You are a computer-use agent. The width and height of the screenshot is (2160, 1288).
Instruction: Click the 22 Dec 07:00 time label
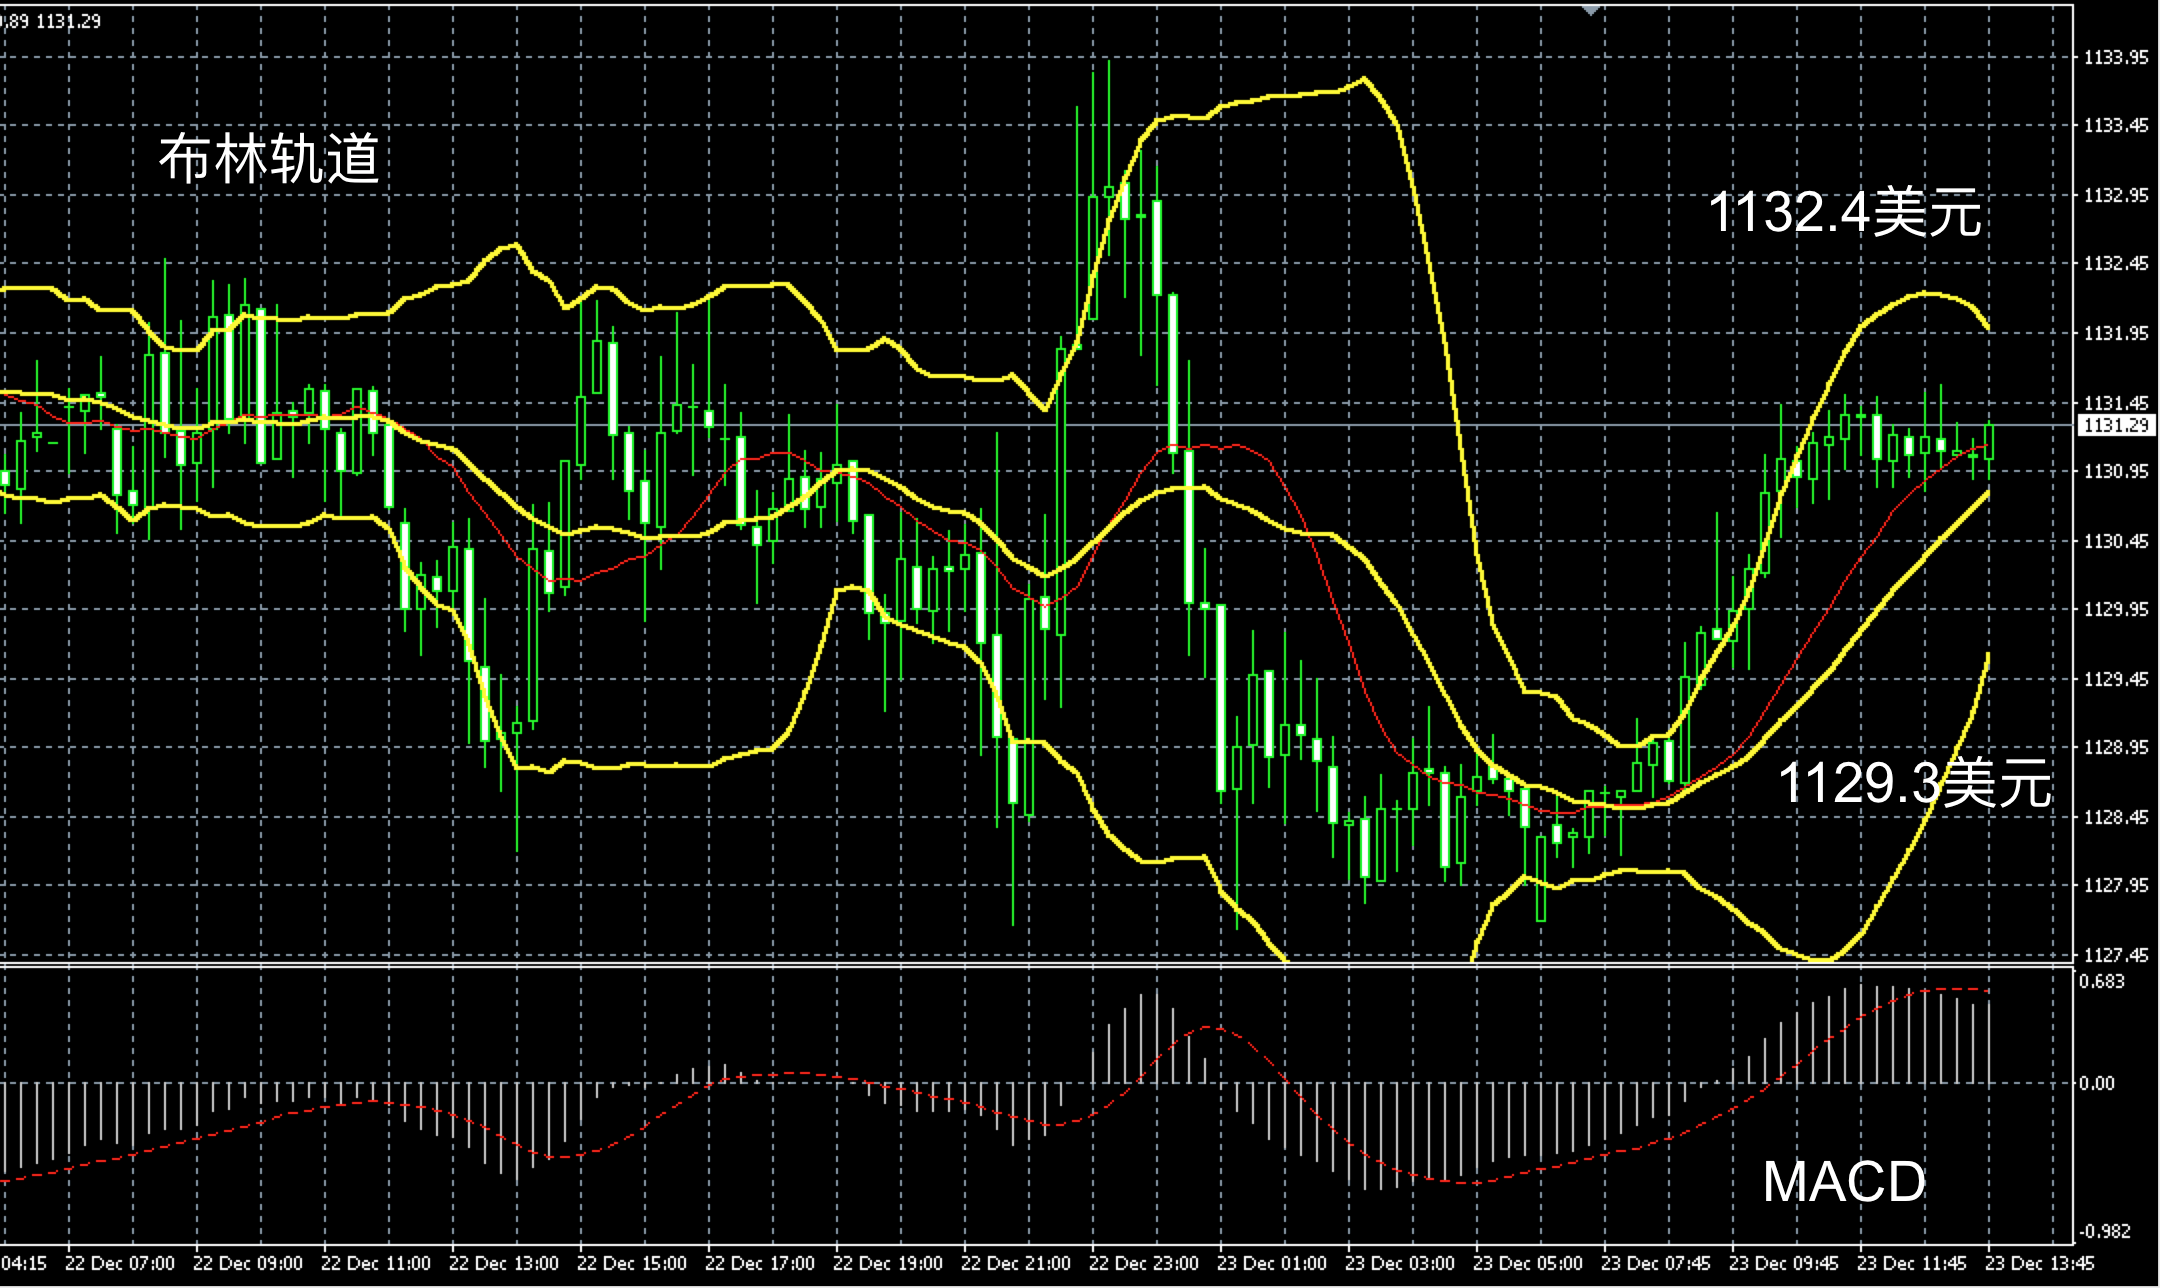click(x=119, y=1264)
